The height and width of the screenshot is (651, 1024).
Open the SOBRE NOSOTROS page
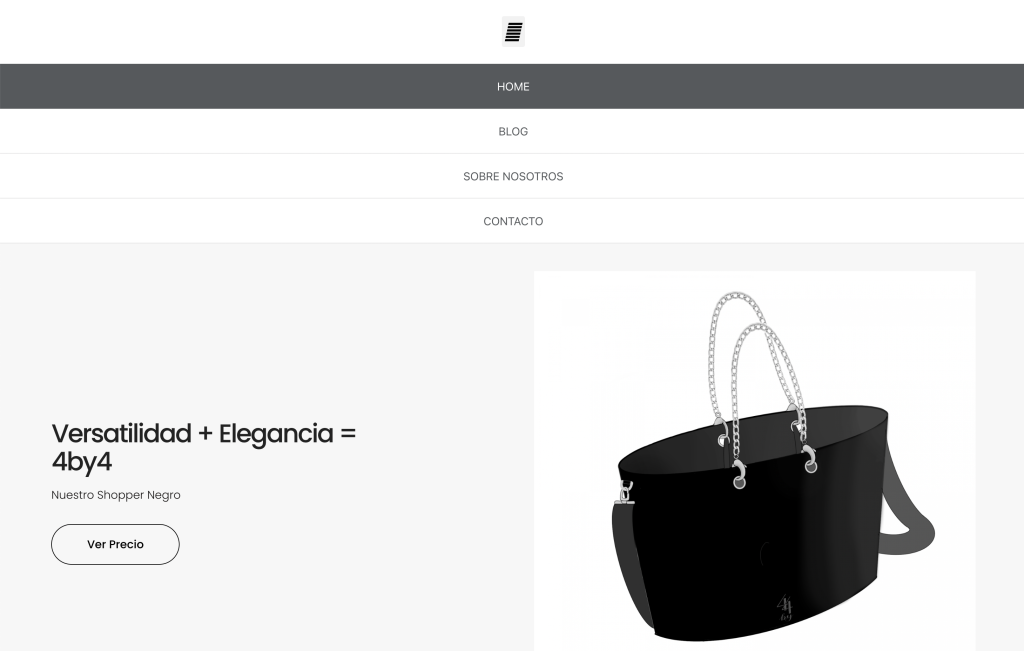[512, 176]
